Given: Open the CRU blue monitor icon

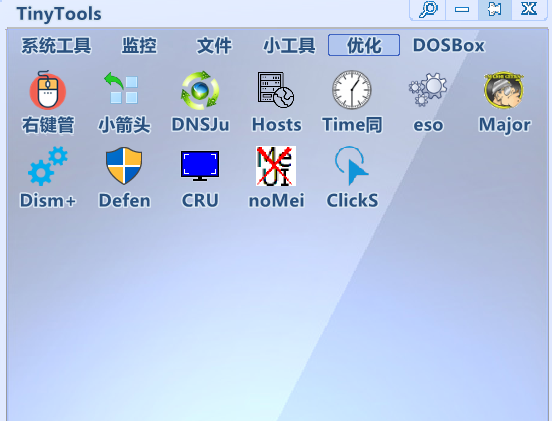Looking at the screenshot, I should tap(200, 166).
